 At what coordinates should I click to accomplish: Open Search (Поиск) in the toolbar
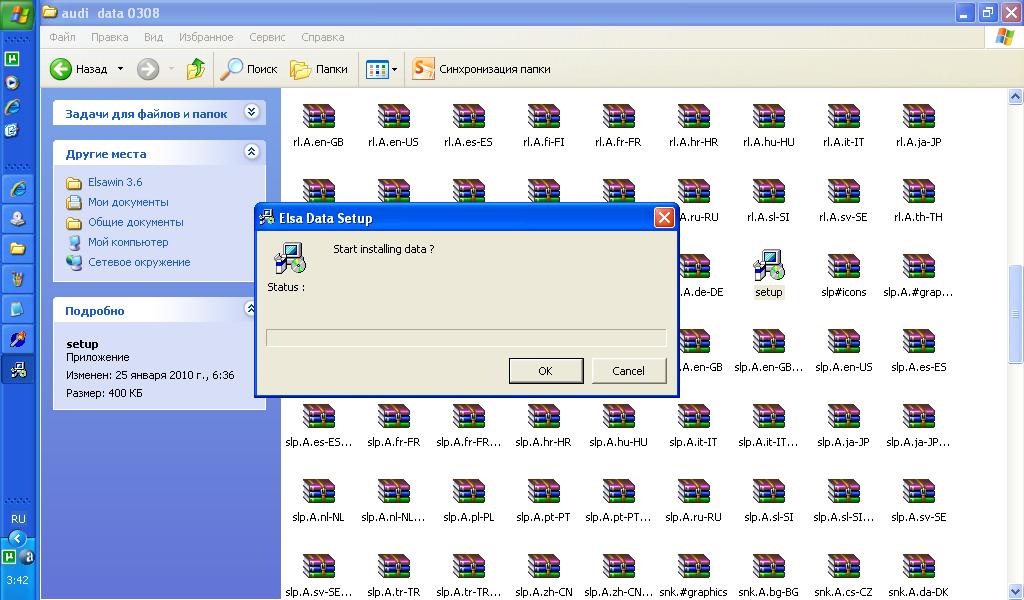250,69
